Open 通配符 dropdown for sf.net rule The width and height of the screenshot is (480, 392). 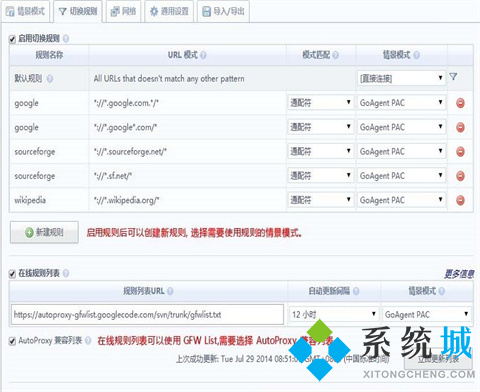point(320,176)
